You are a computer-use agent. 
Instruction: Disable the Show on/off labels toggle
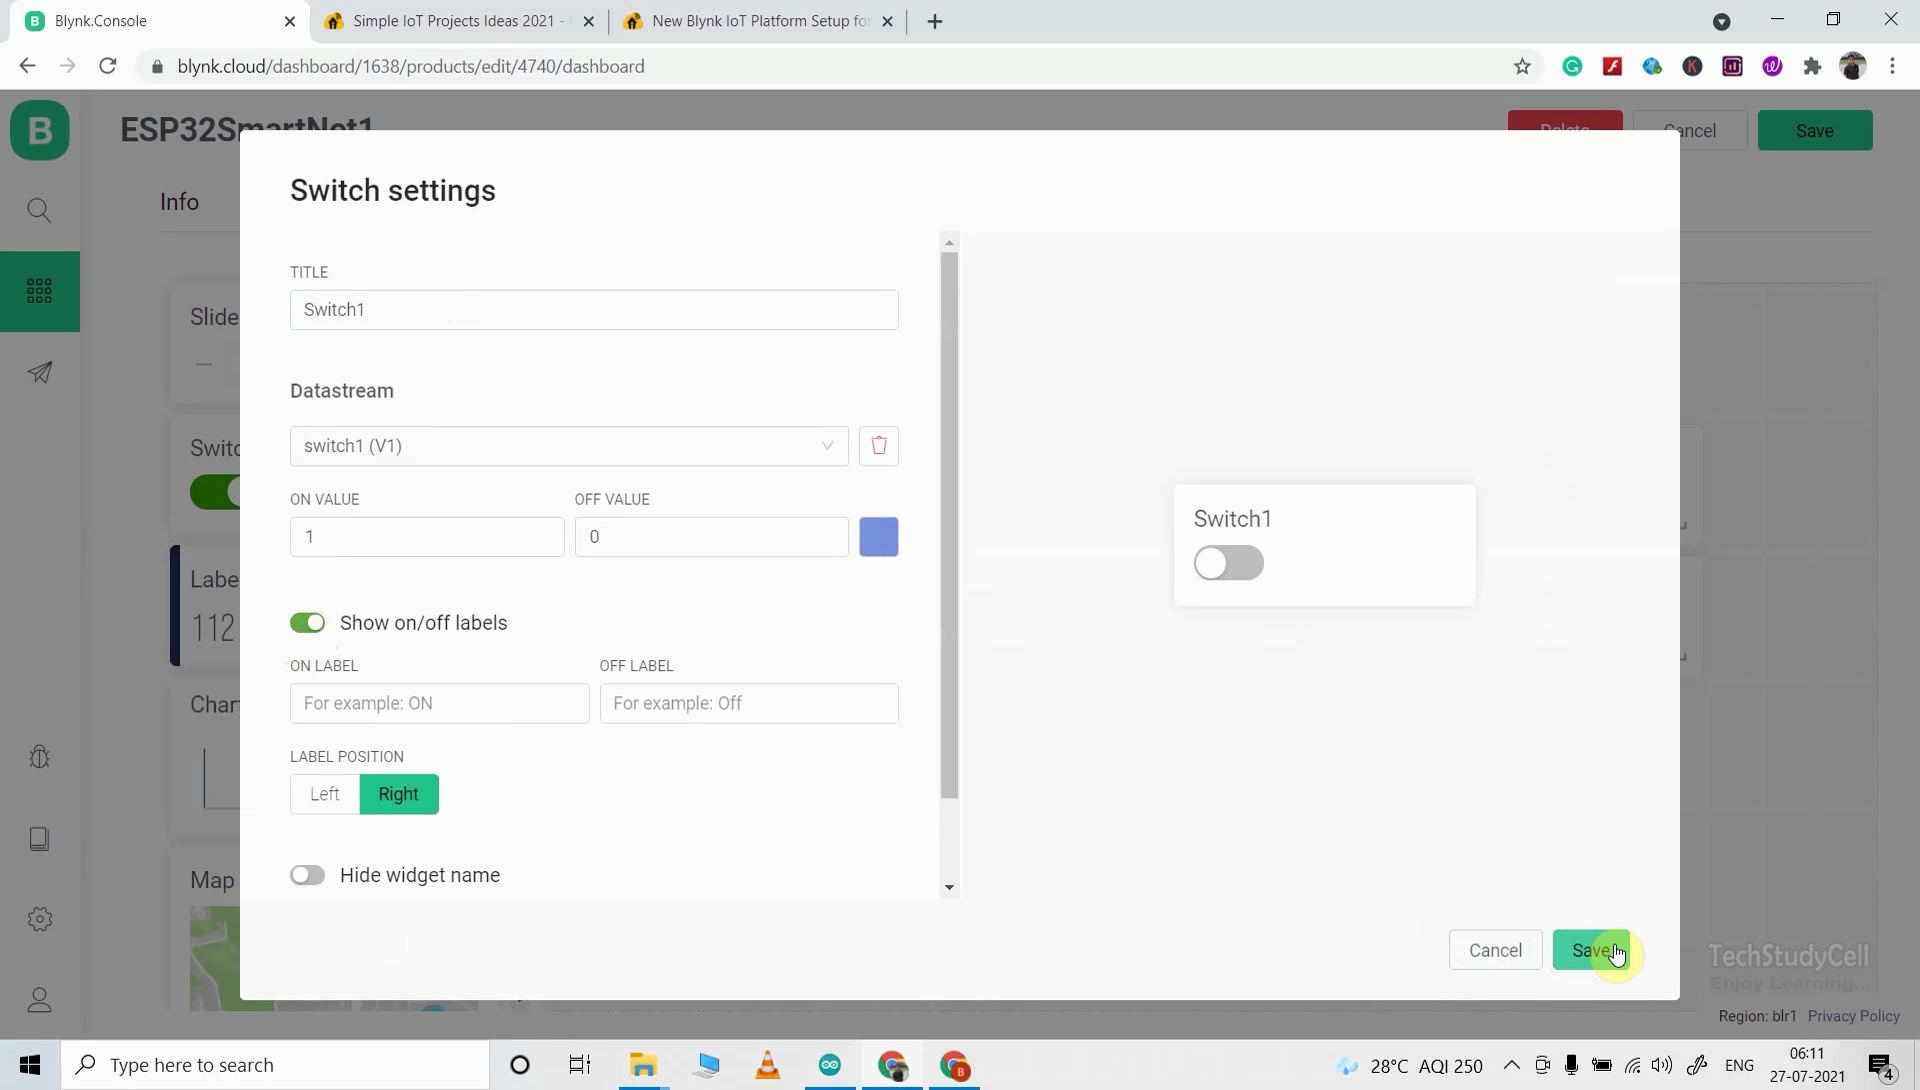click(307, 622)
